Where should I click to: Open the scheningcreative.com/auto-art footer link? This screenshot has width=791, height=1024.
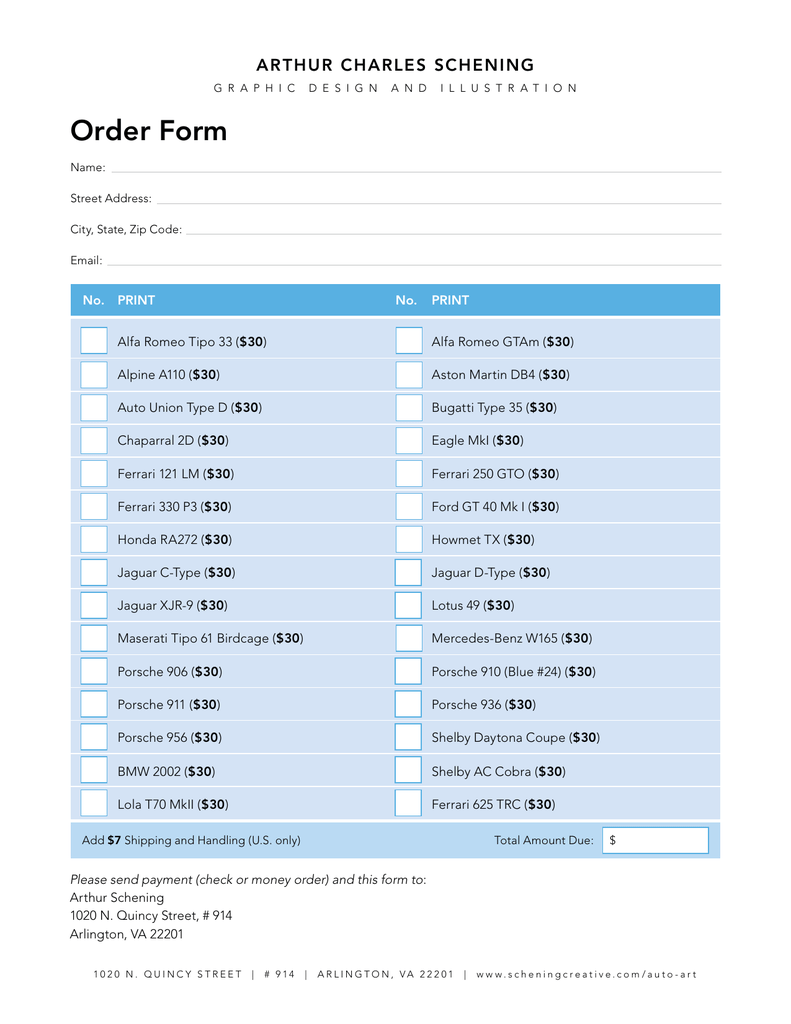587,974
